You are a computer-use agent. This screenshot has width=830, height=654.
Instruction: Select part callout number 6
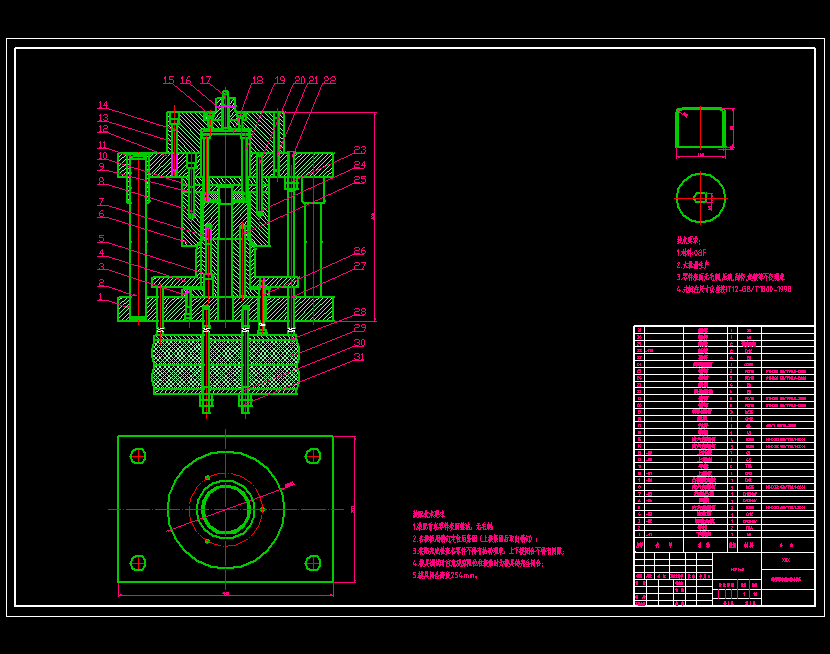101,214
